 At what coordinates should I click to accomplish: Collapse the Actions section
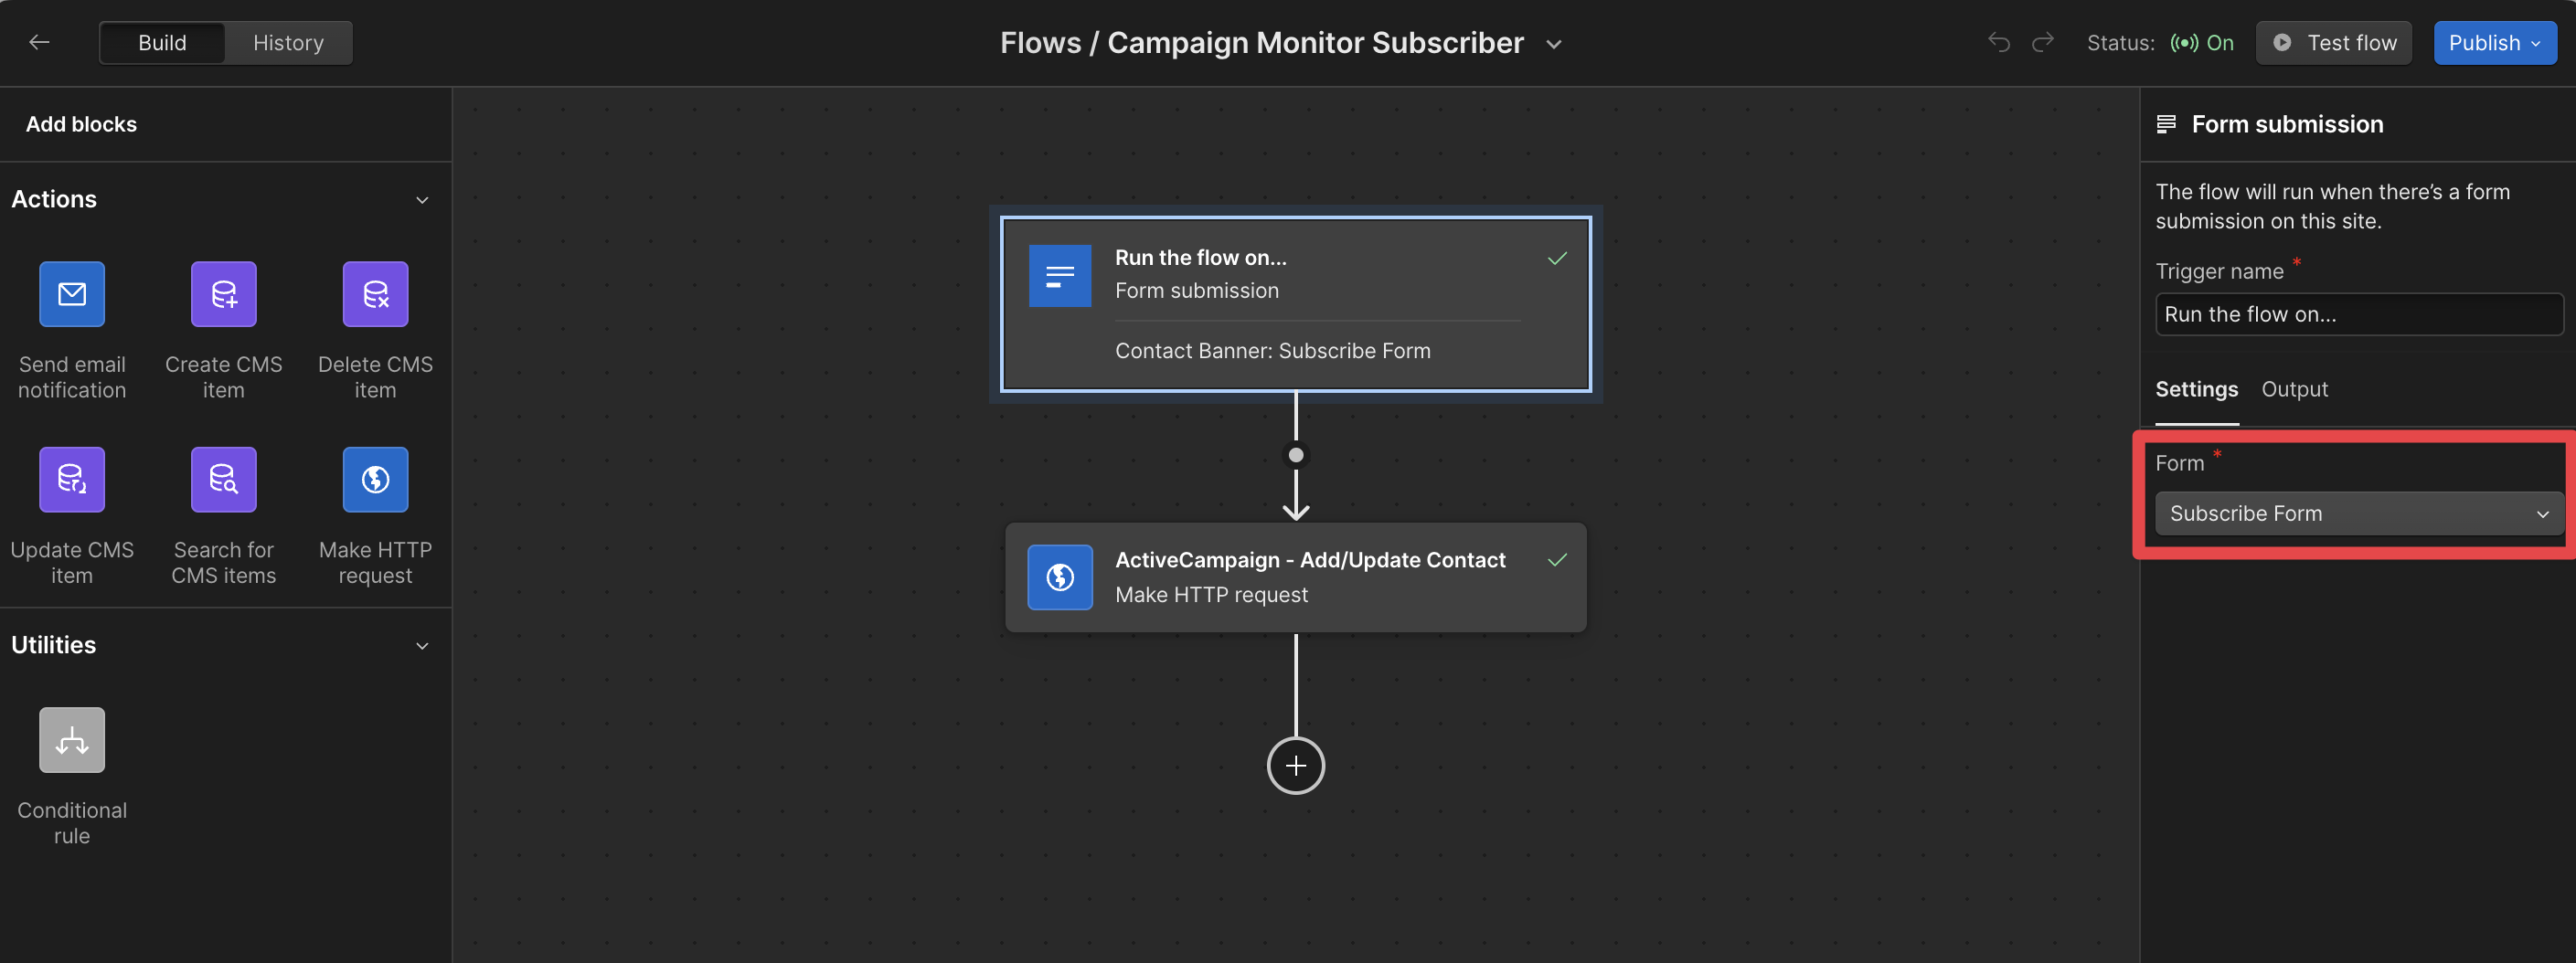(x=422, y=200)
